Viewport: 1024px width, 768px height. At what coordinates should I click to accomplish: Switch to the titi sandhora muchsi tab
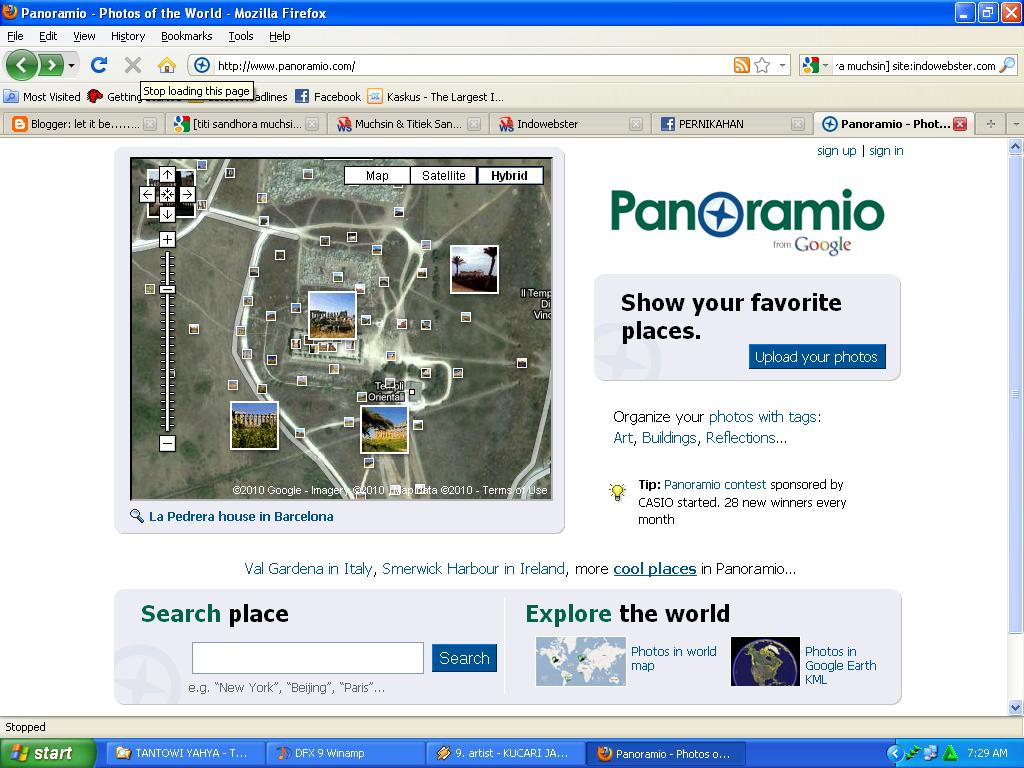point(245,123)
